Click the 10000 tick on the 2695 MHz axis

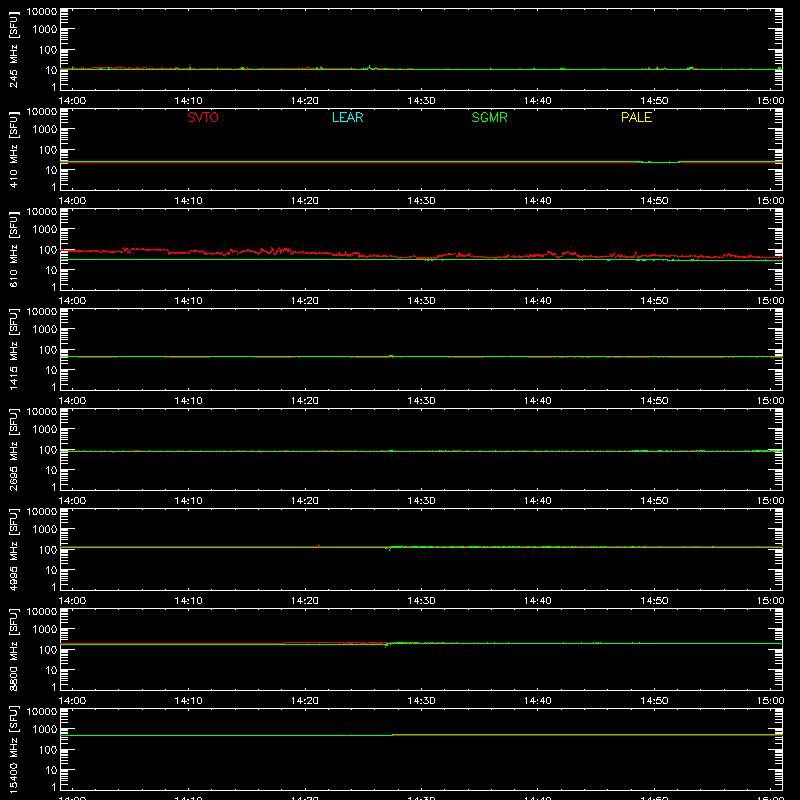pyautogui.click(x=42, y=412)
